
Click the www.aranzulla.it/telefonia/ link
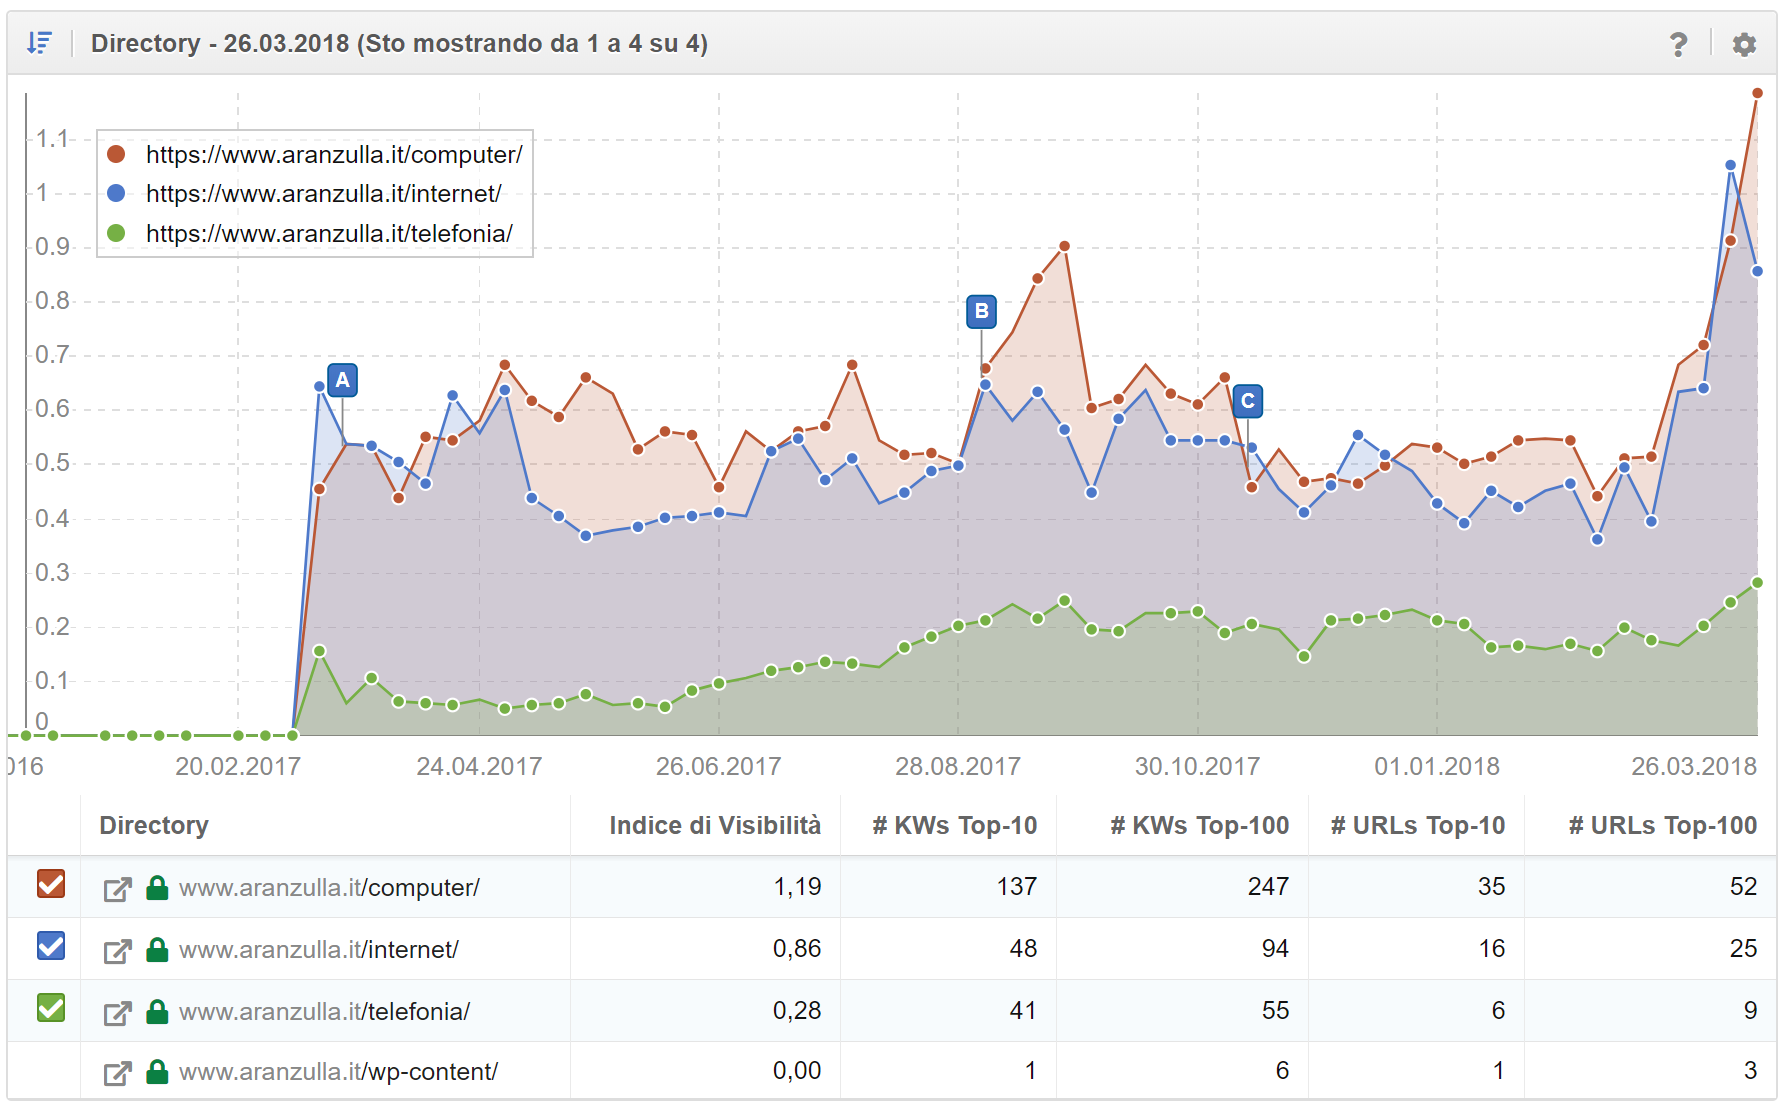tap(324, 1012)
